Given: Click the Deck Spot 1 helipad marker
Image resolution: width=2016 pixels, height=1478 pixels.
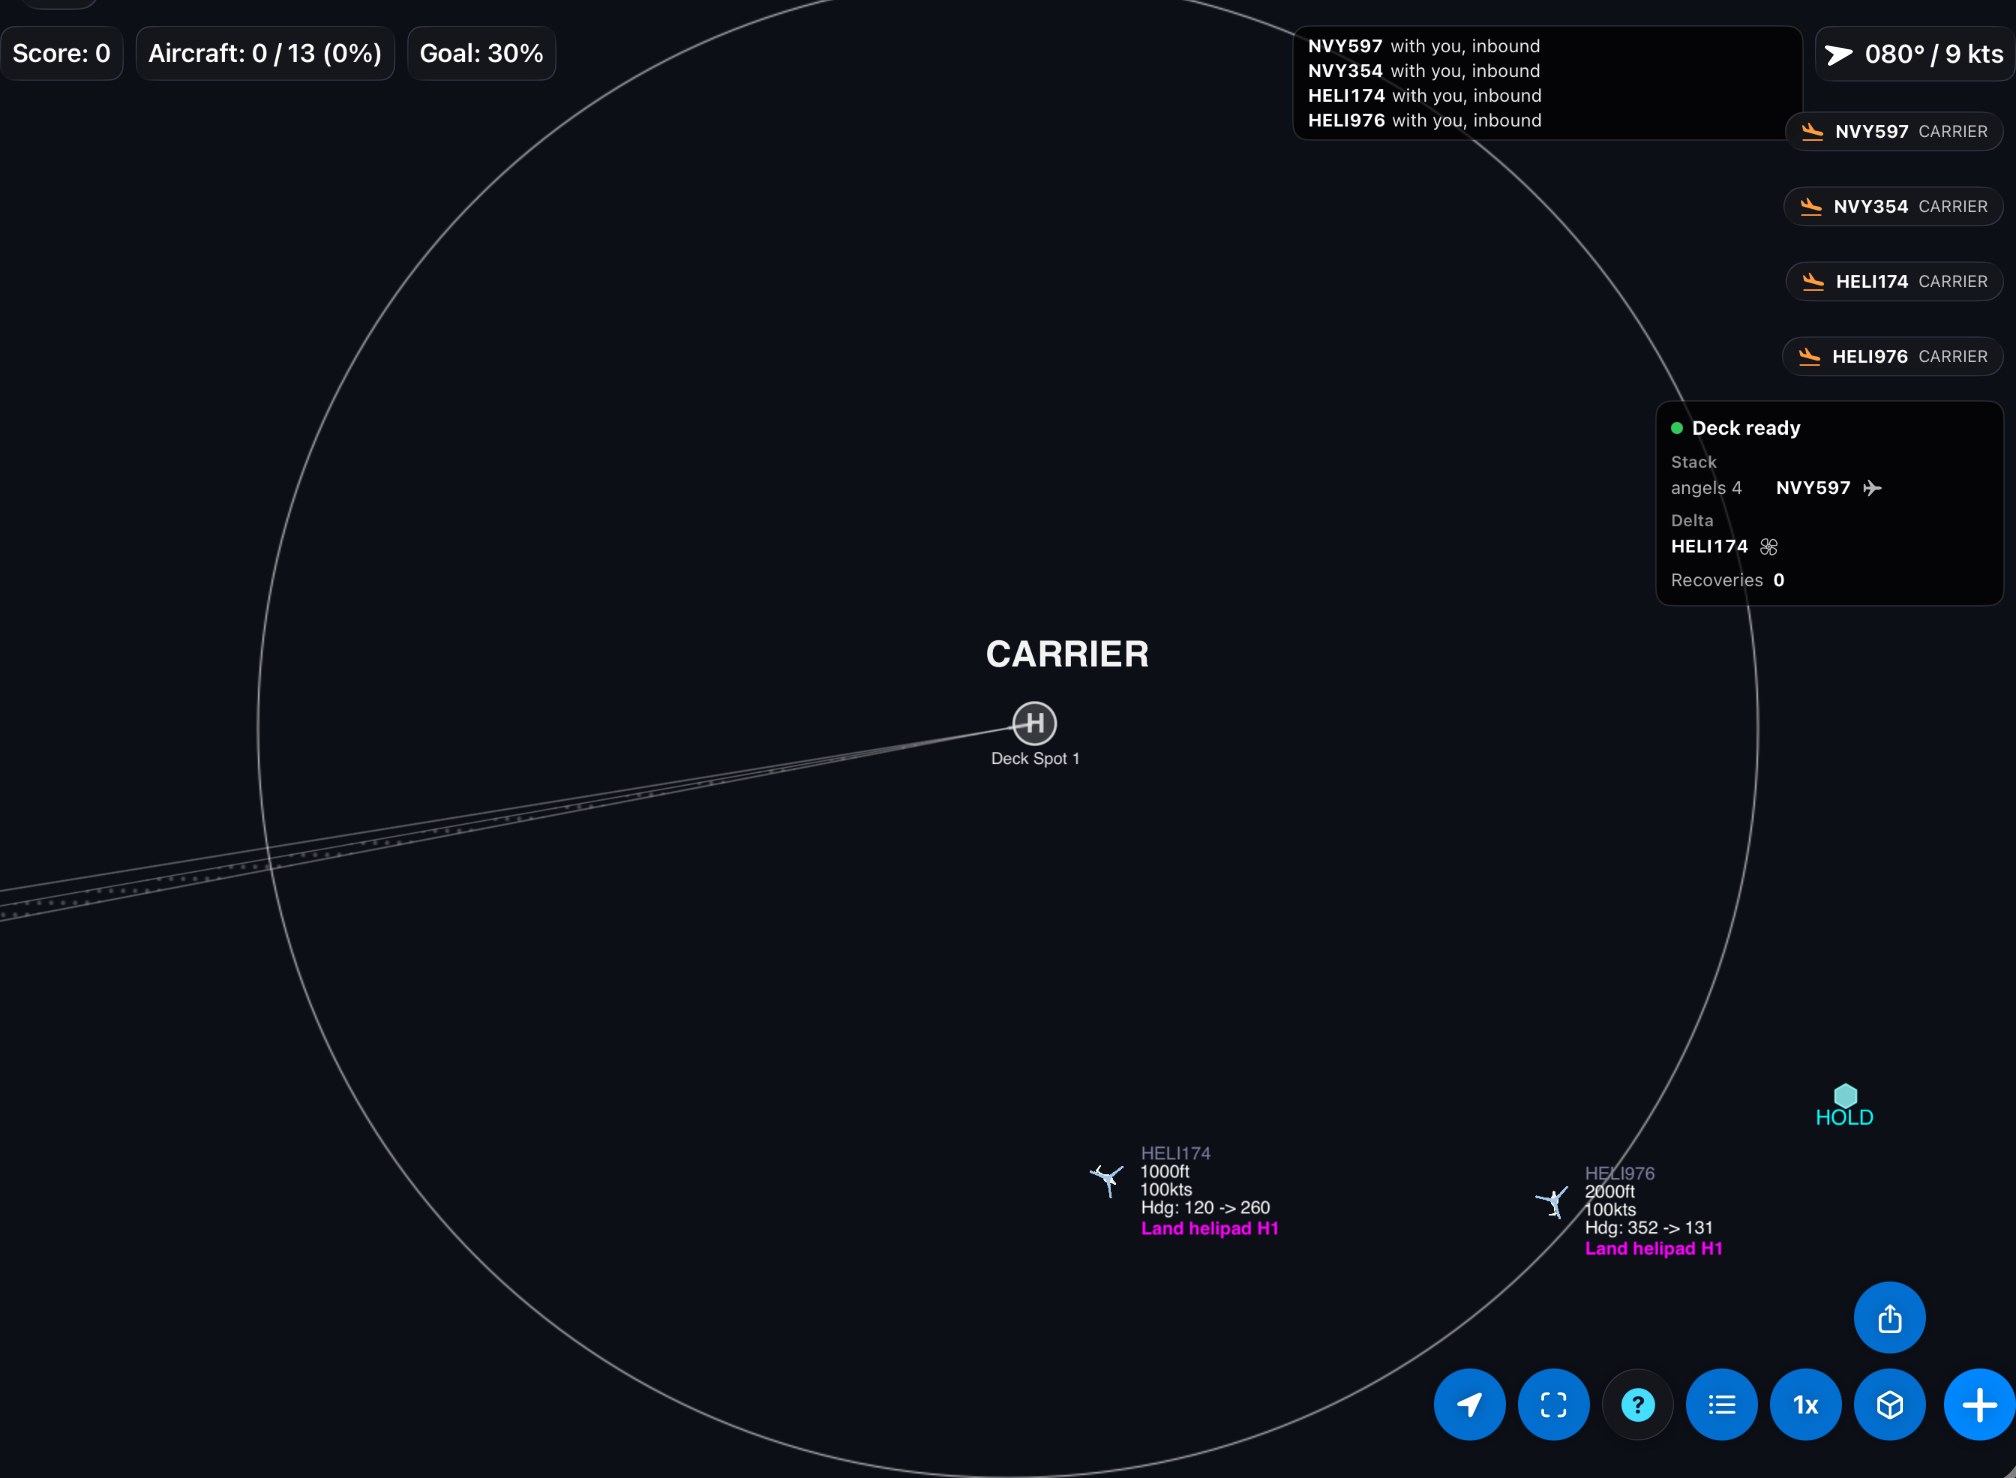Looking at the screenshot, I should pyautogui.click(x=1034, y=723).
